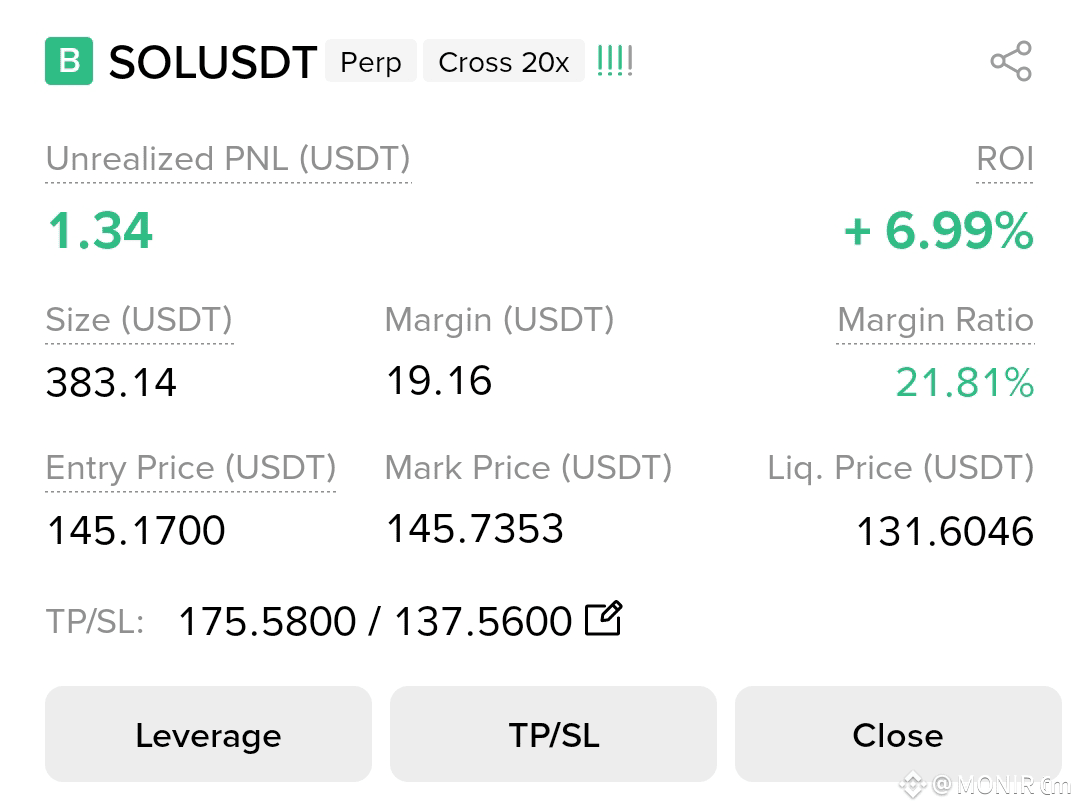Screen dimensions: 1080x810
Task: Tap the Perp contract tag
Action: click(371, 61)
